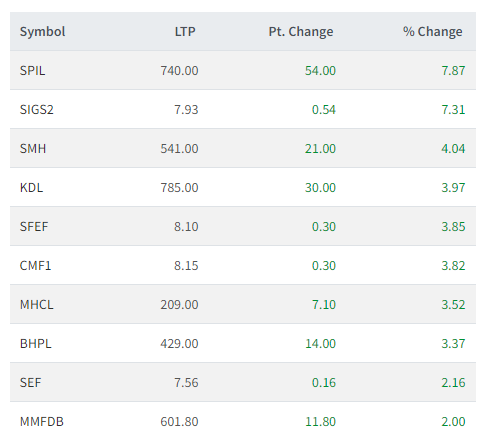Sort by Pt. Change column header
Image resolution: width=485 pixels, height=436 pixels.
tap(301, 32)
